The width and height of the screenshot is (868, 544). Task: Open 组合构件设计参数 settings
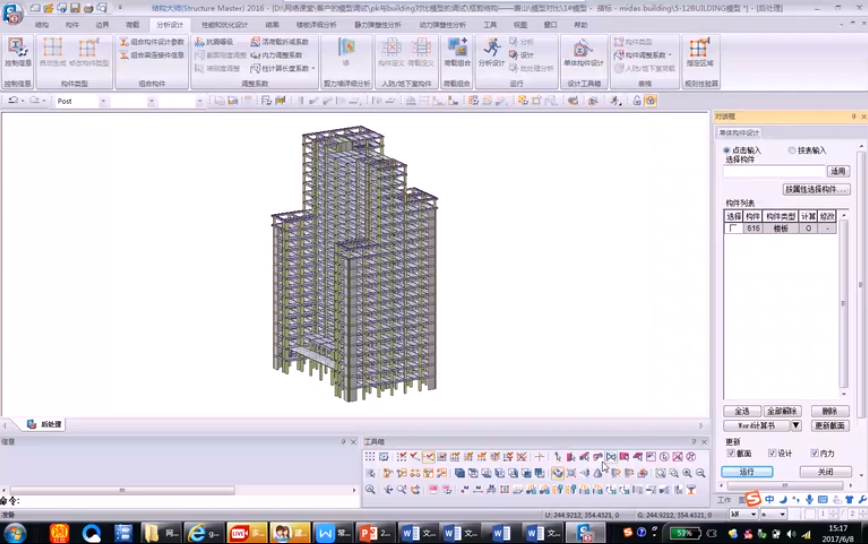click(x=152, y=42)
